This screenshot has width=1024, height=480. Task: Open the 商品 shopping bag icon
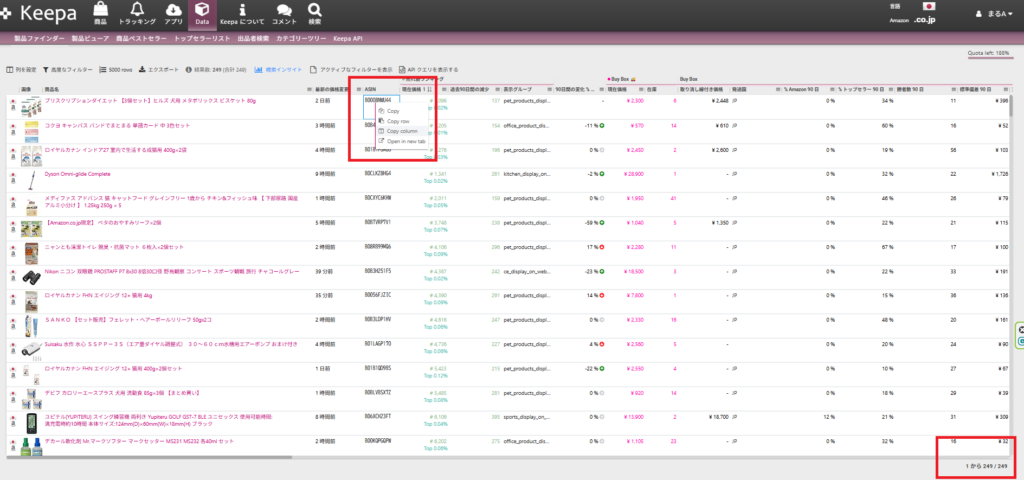(101, 12)
